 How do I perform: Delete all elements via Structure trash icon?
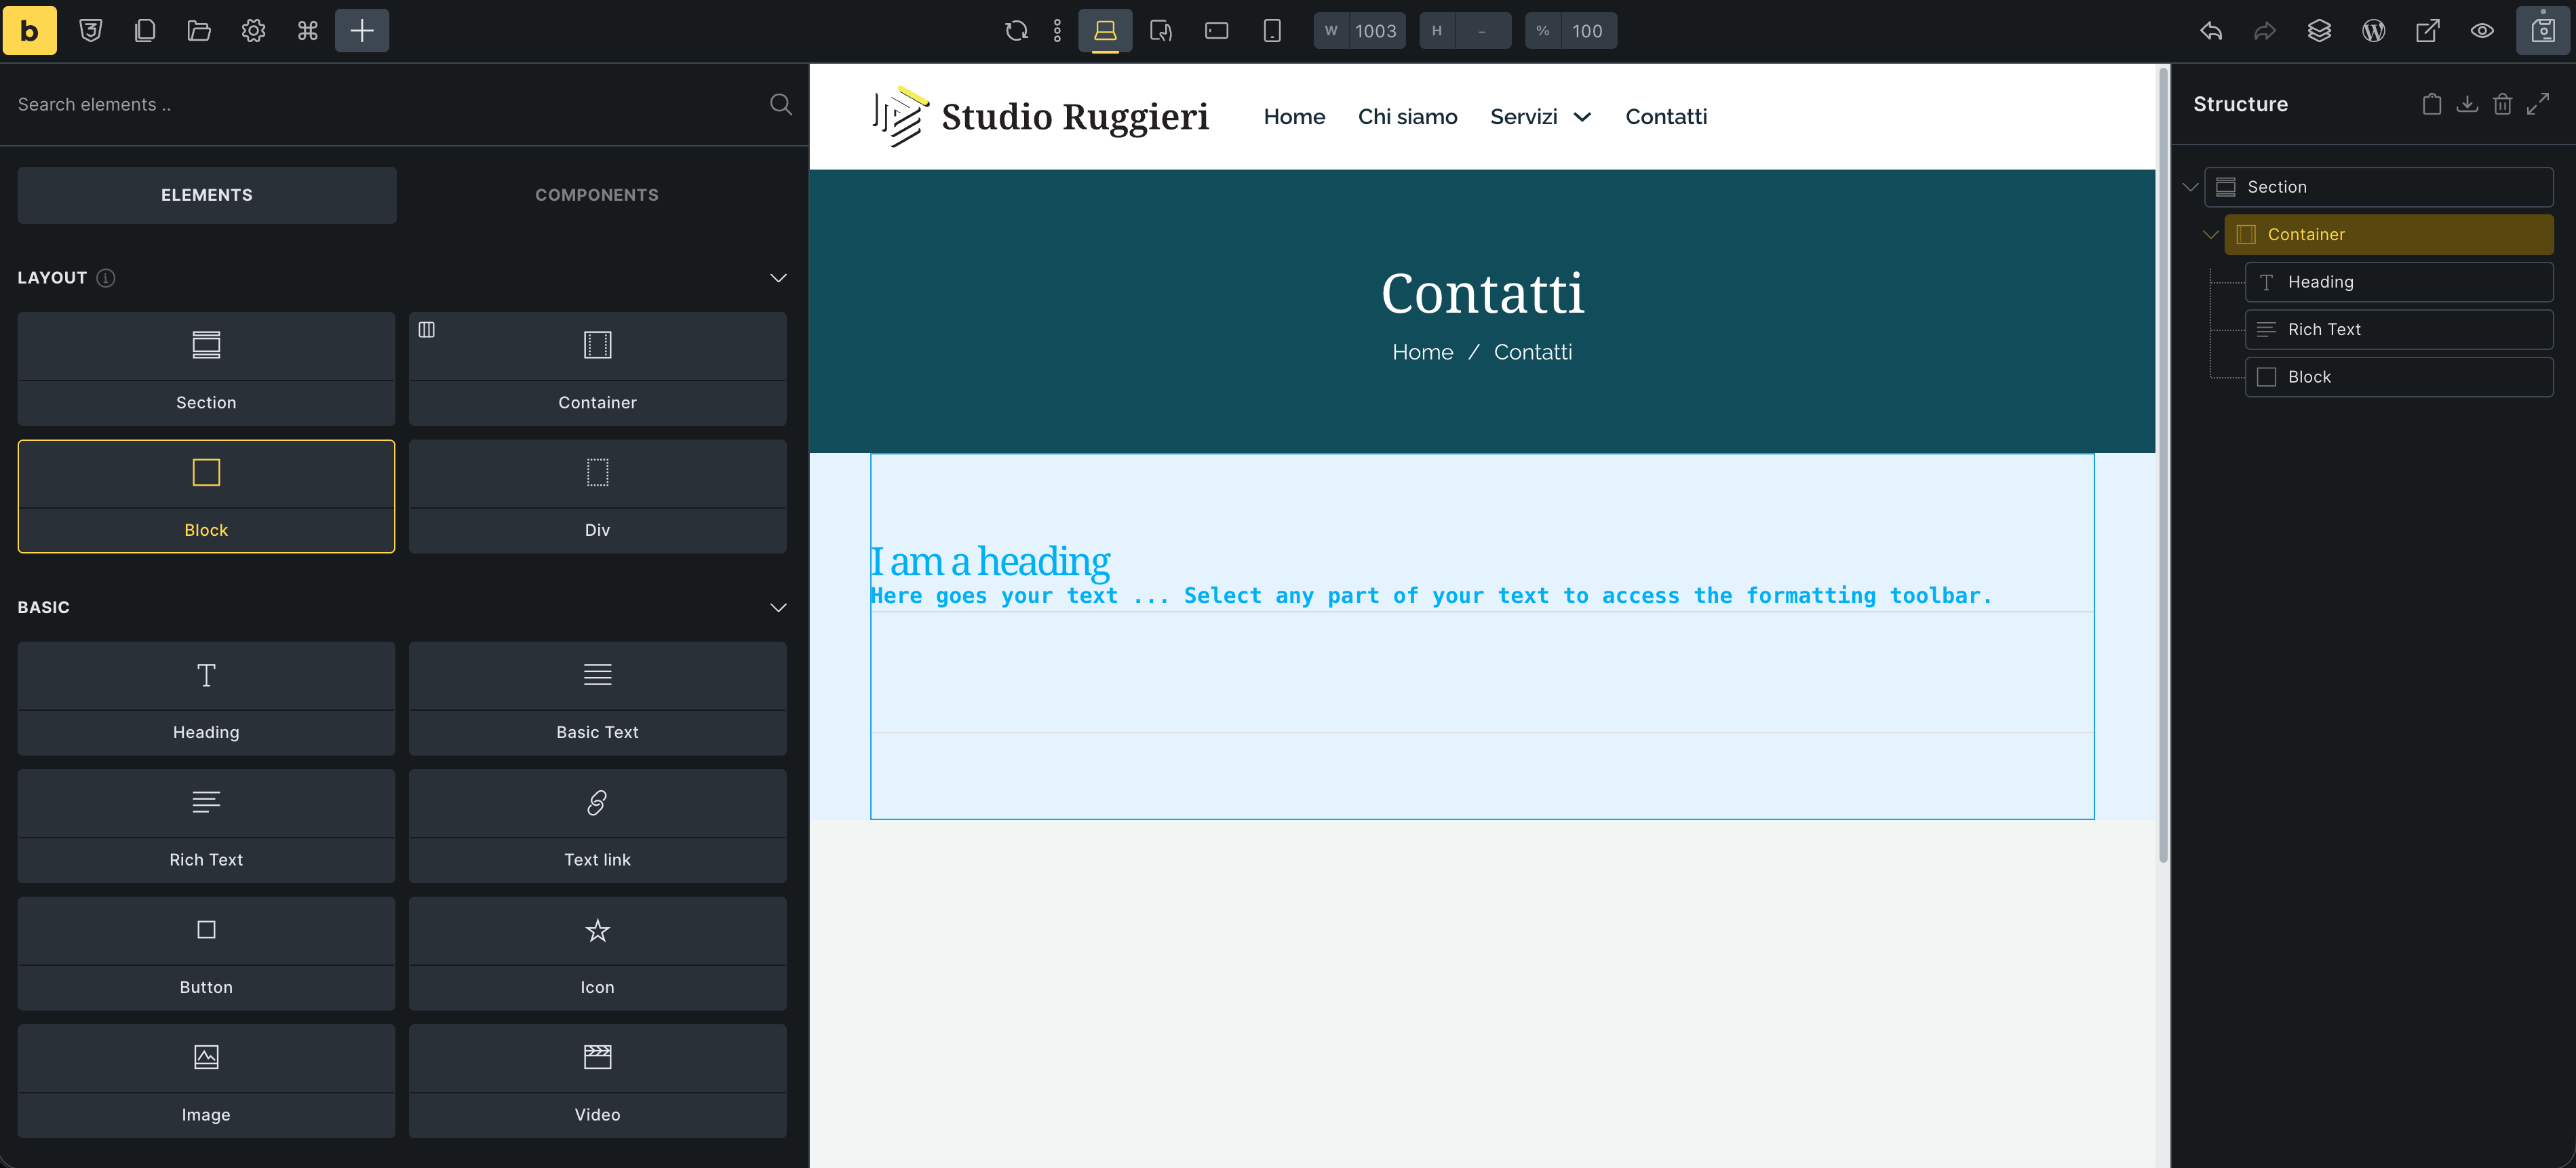2502,104
